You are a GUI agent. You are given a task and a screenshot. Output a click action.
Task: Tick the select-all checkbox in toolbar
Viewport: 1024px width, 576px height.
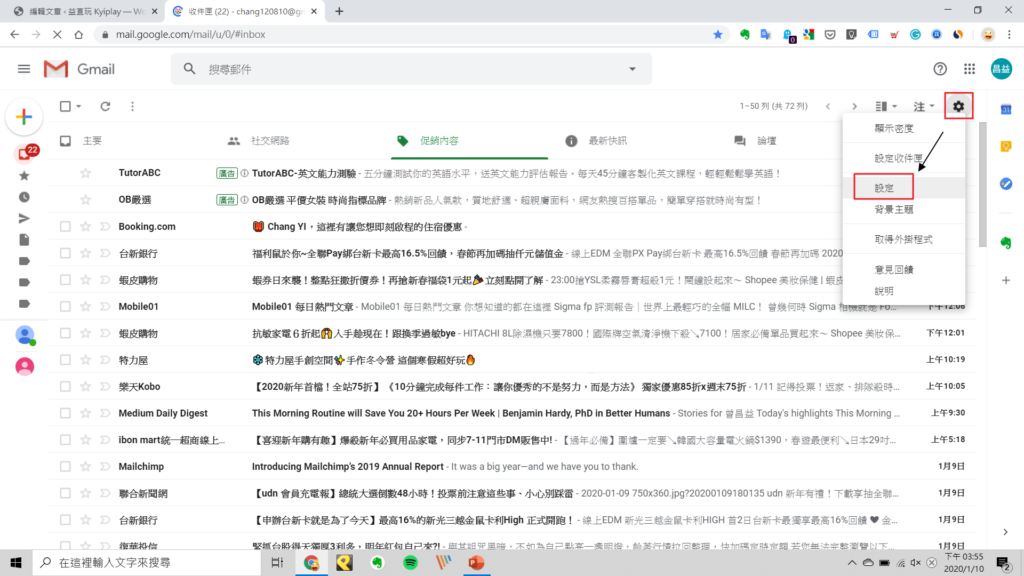(65, 106)
